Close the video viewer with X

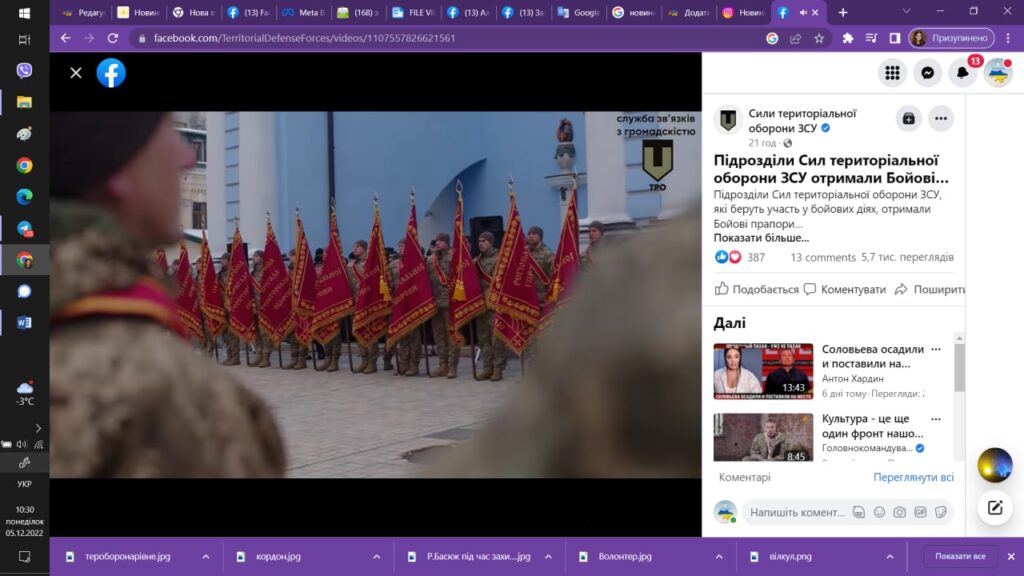point(76,73)
